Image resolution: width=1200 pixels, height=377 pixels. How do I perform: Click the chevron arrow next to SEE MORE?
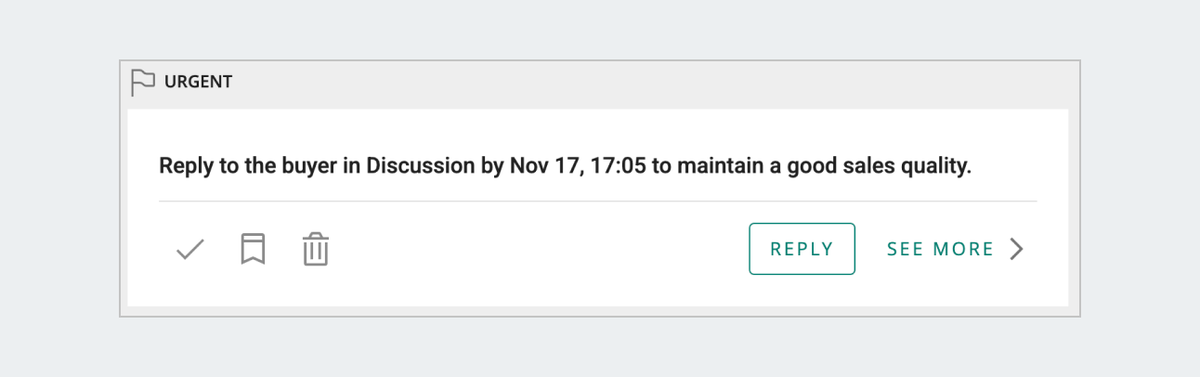pos(1016,249)
